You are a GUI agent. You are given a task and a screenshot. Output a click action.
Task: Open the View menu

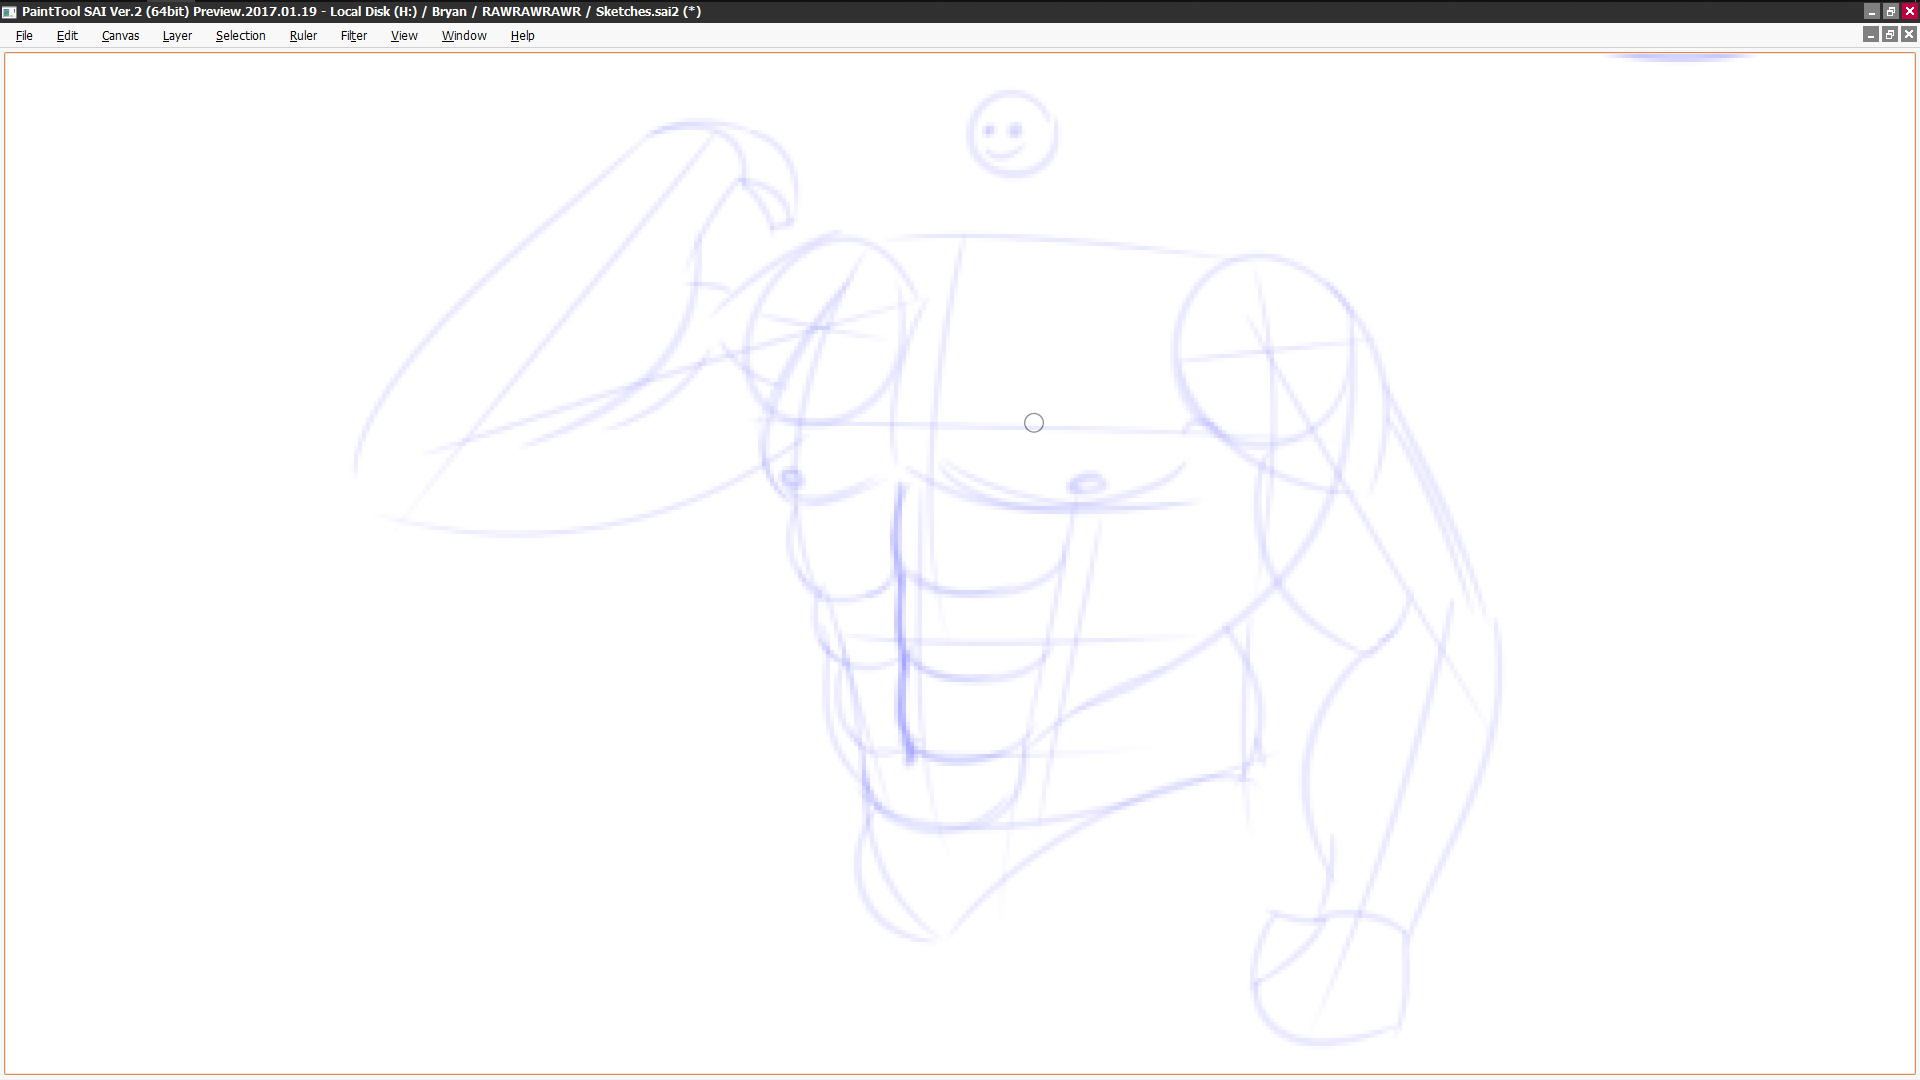tap(404, 35)
